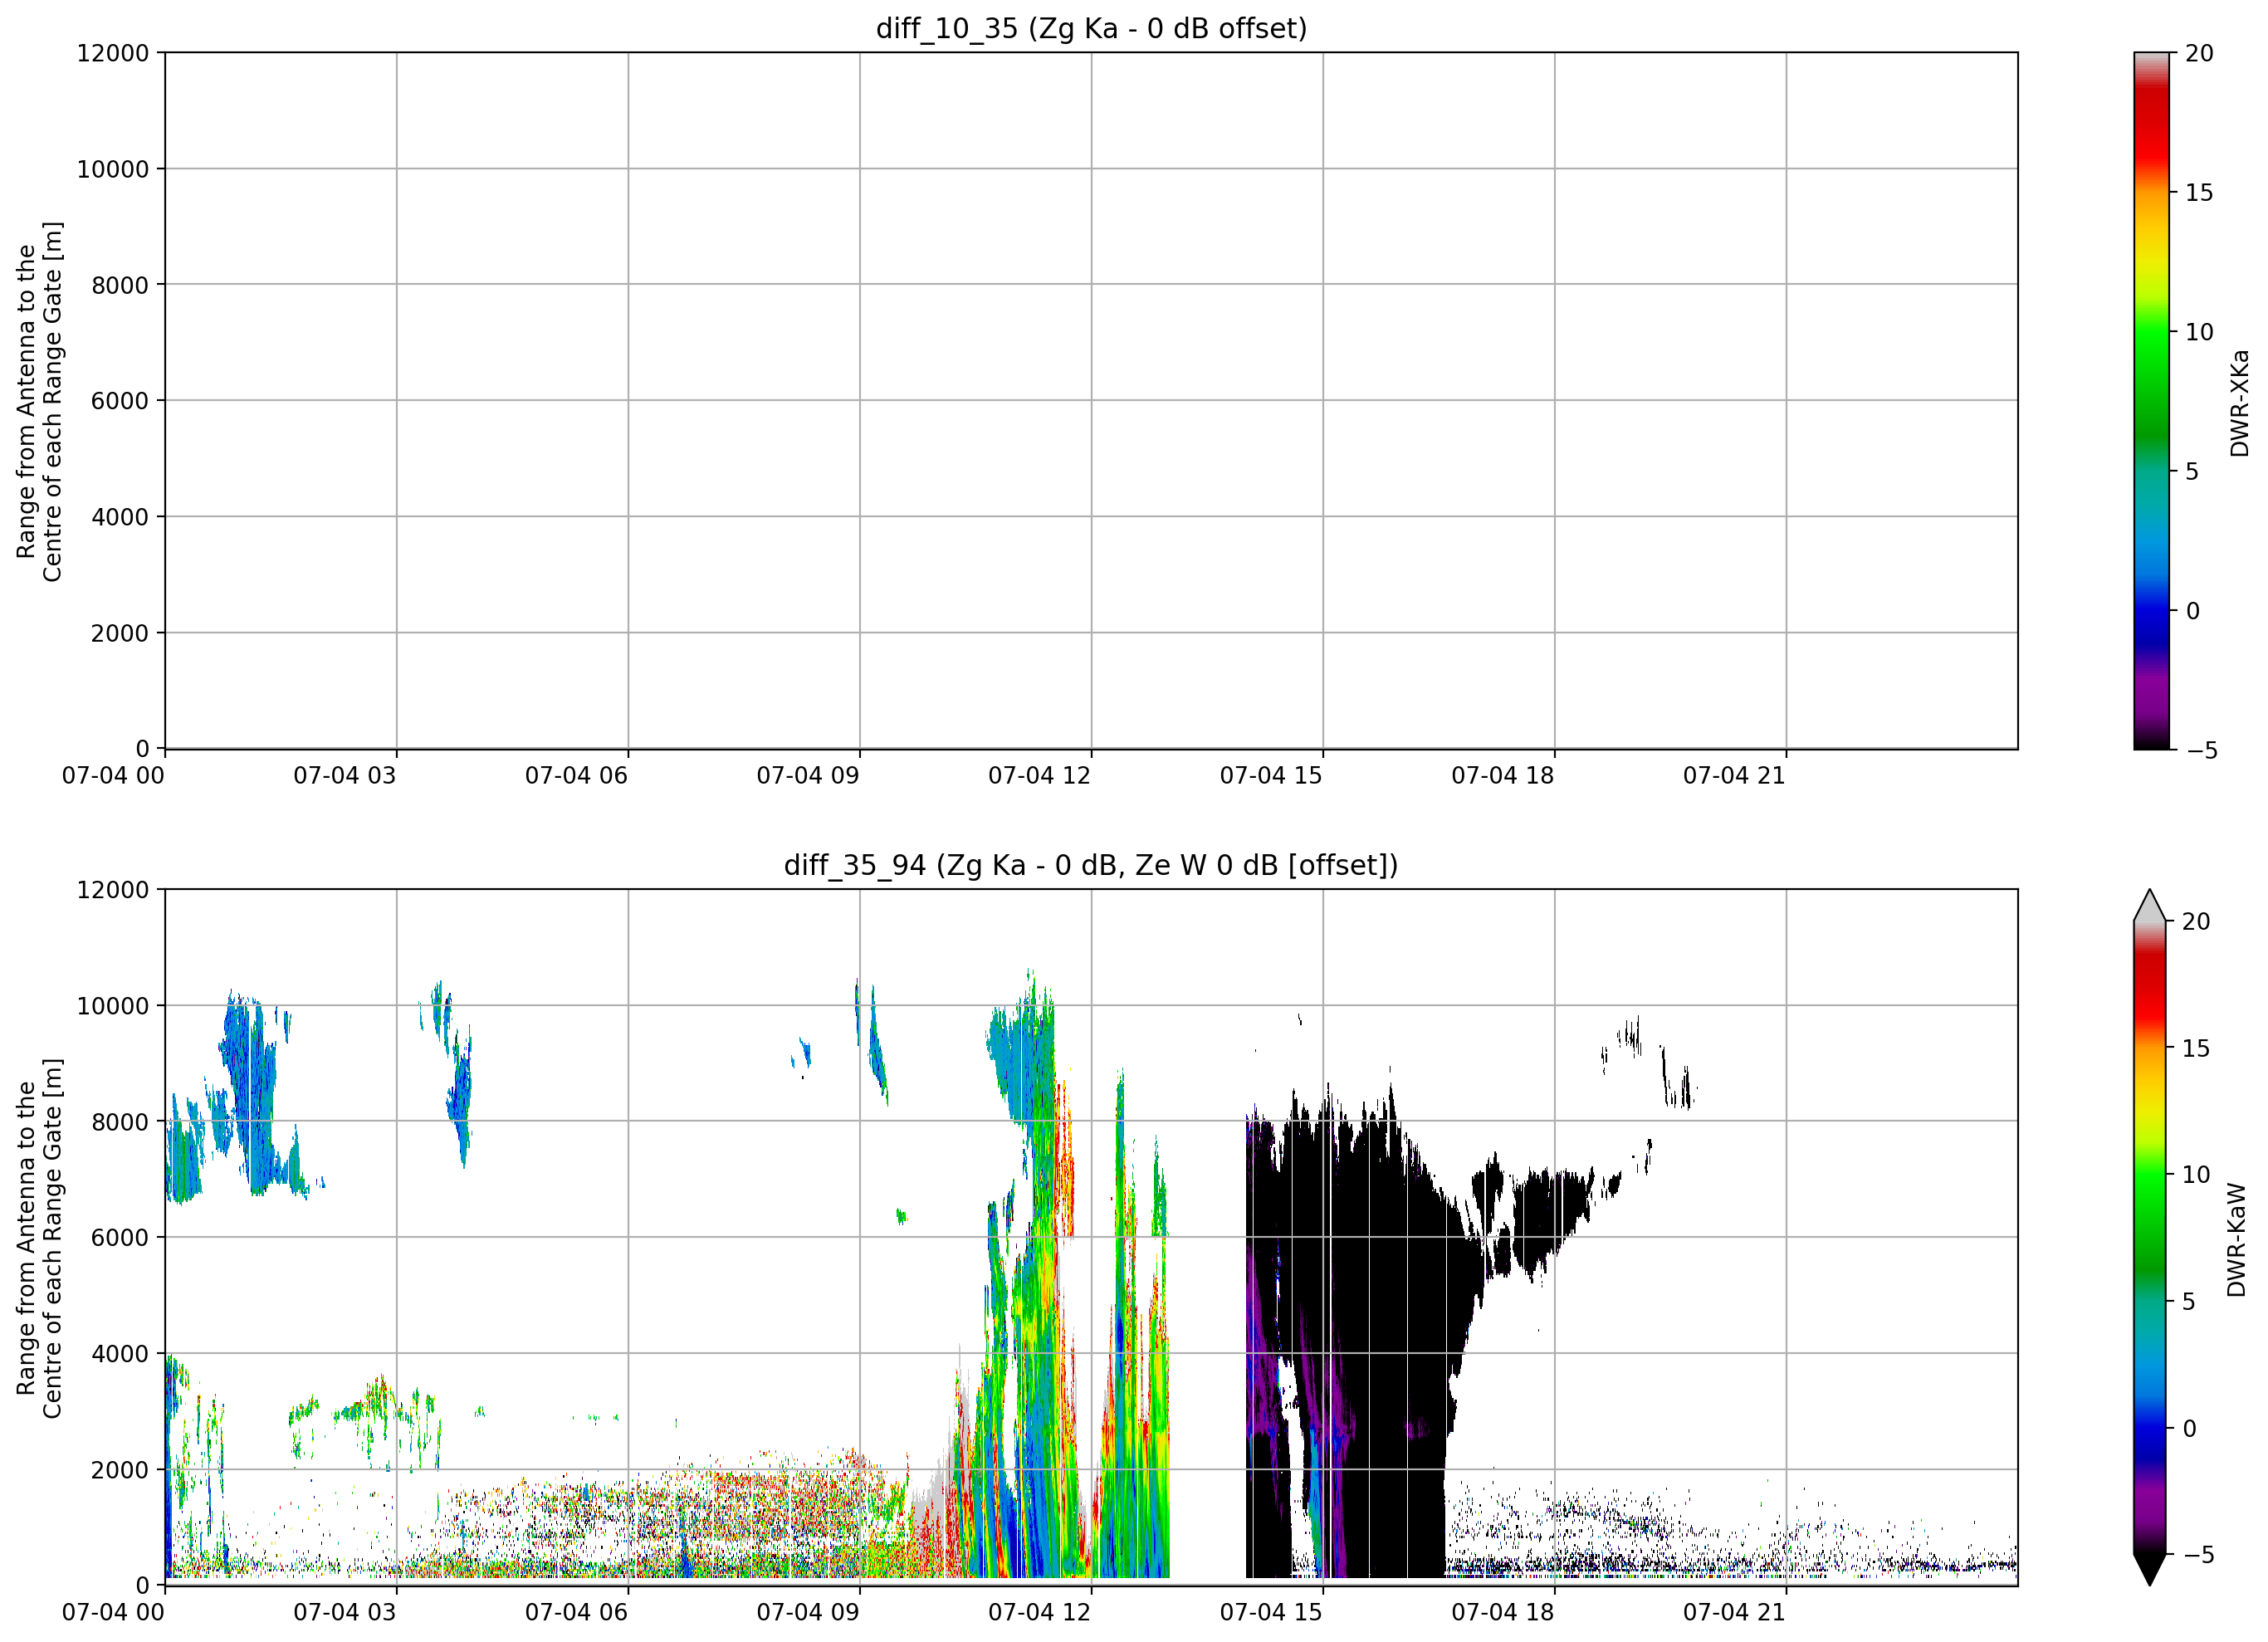
Task: Click '07-04 15' tick under diff_10_35 plot
Action: (x=1271, y=776)
